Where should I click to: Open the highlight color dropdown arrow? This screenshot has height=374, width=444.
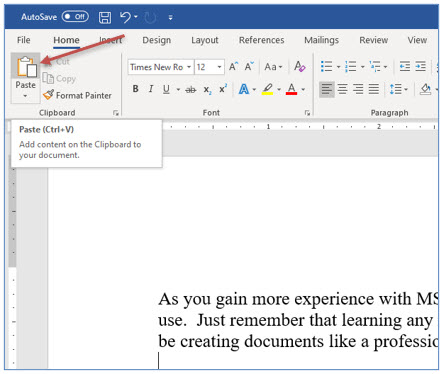click(x=279, y=89)
